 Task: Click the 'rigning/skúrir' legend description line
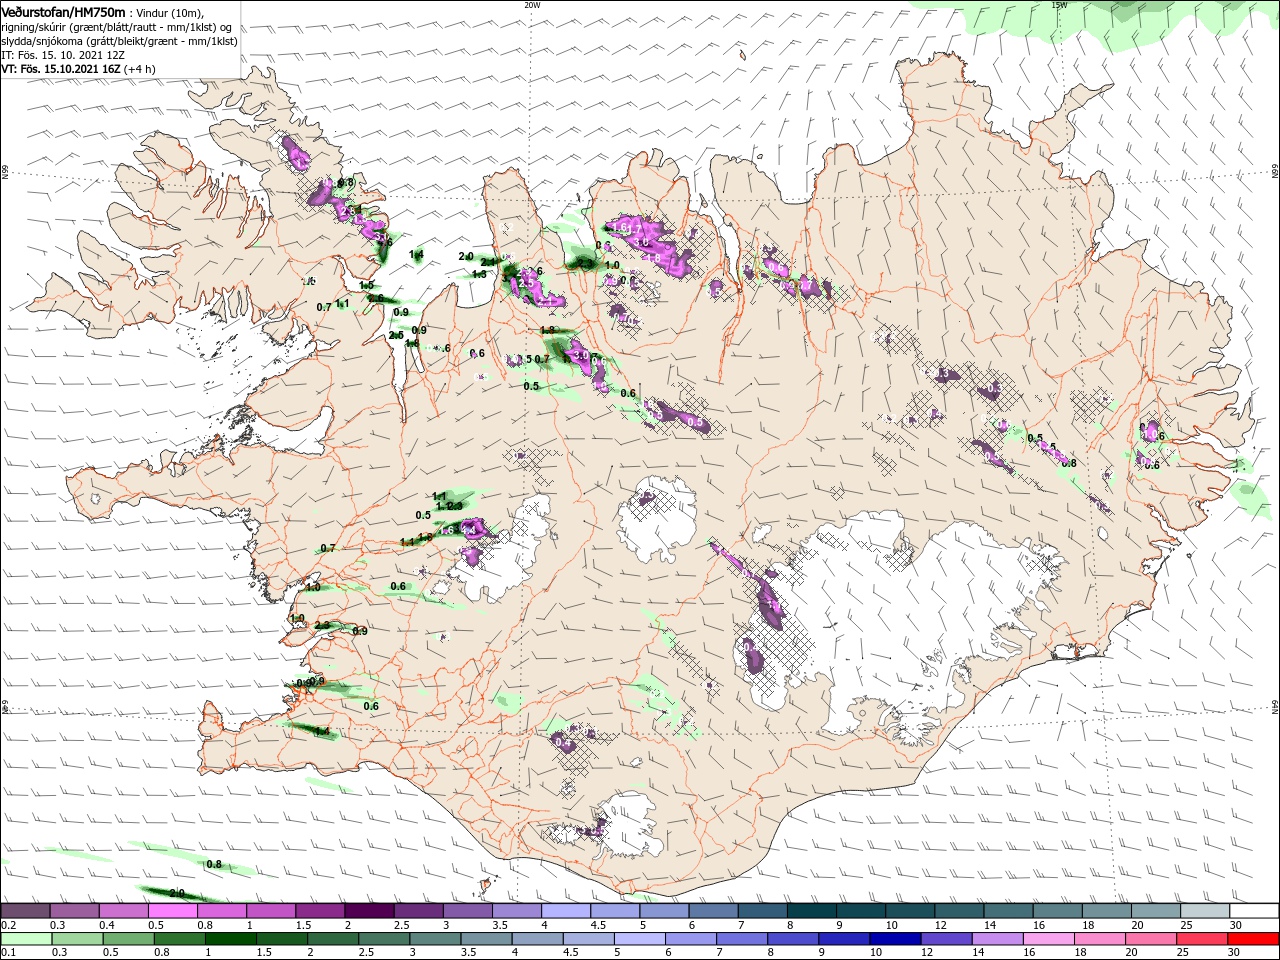click(x=117, y=27)
